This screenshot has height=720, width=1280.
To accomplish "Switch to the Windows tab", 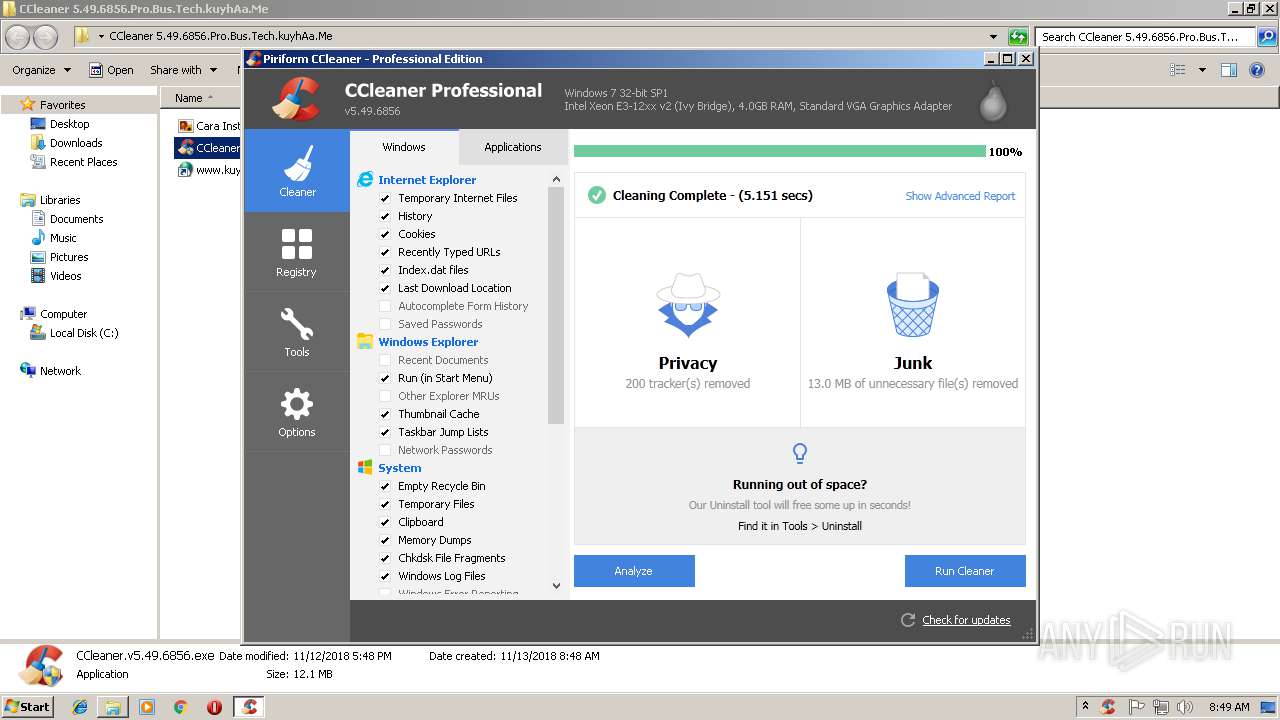I will 404,147.
